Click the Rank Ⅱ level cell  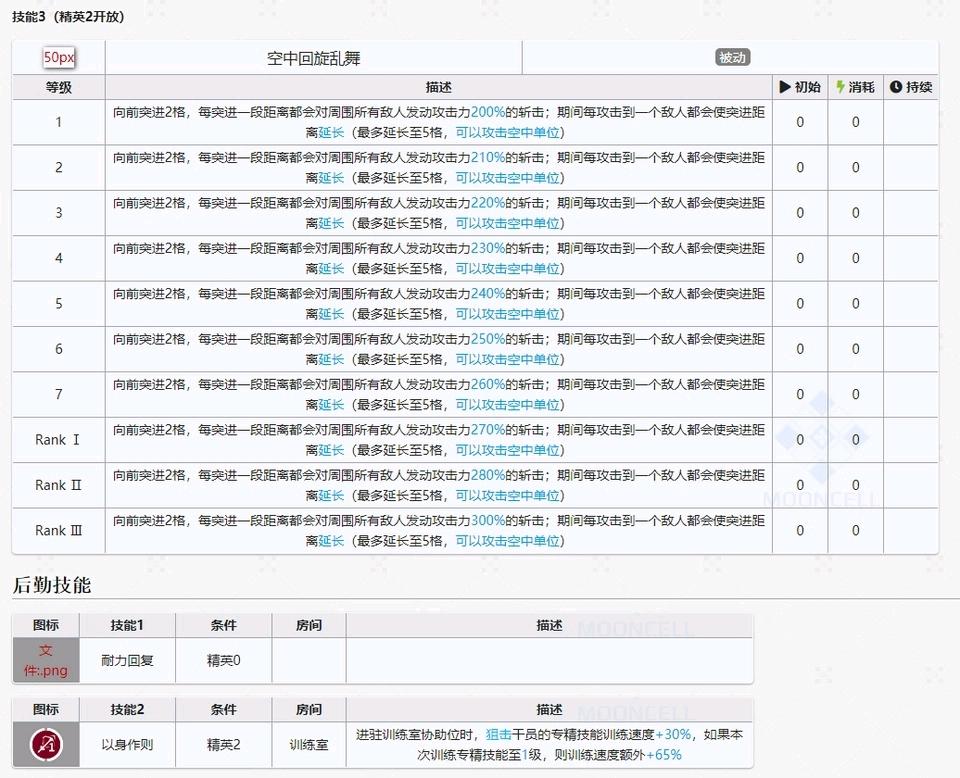pos(59,485)
